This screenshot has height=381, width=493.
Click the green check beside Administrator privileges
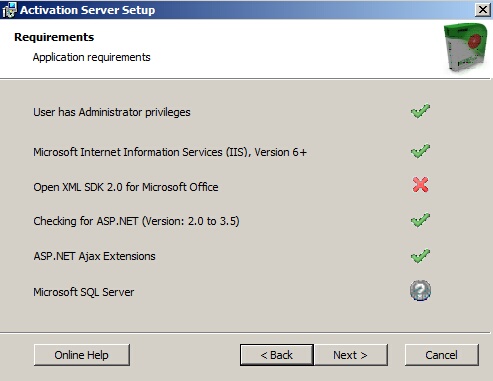(x=420, y=111)
